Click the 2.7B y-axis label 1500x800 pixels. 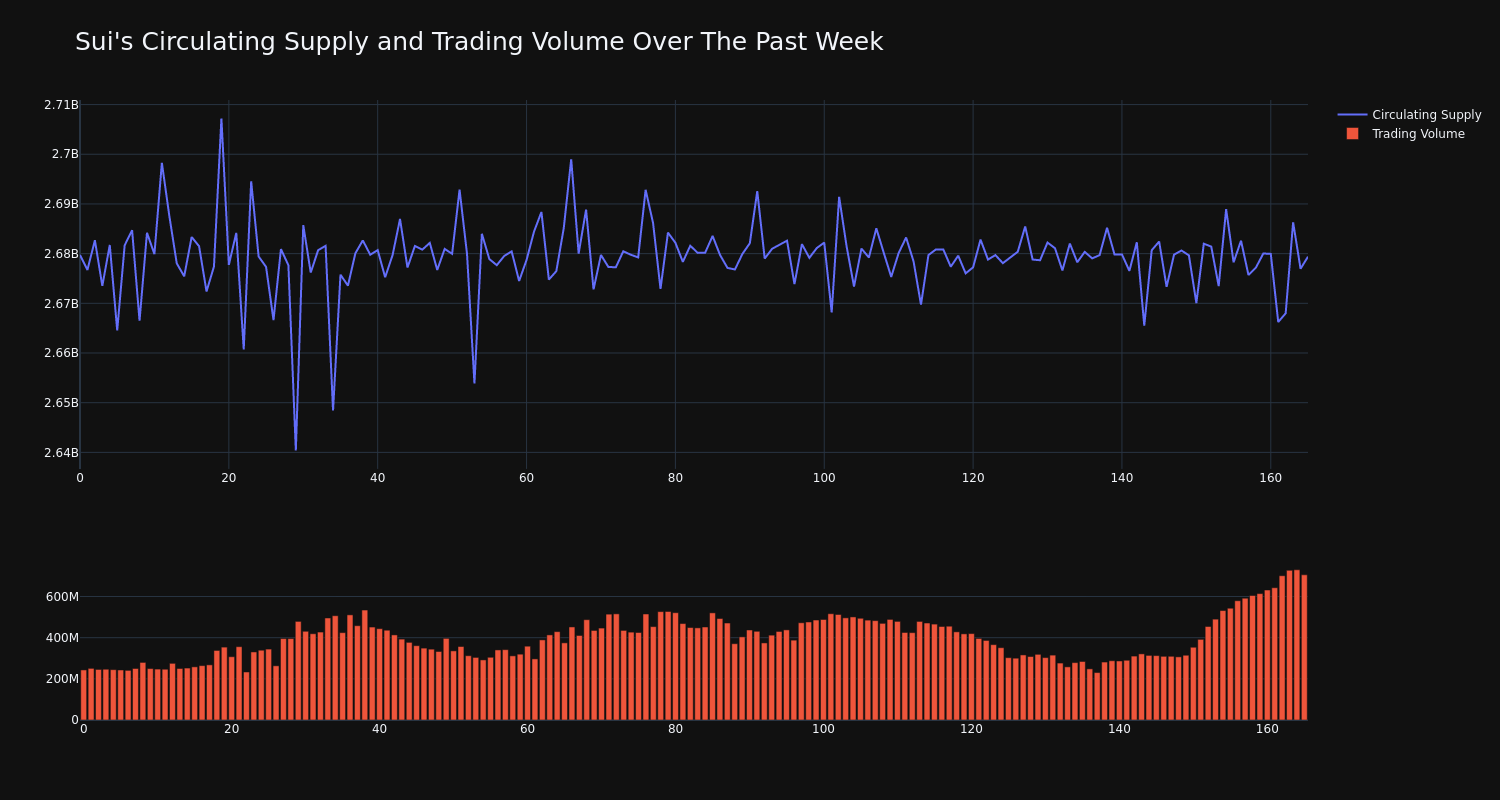(65, 154)
